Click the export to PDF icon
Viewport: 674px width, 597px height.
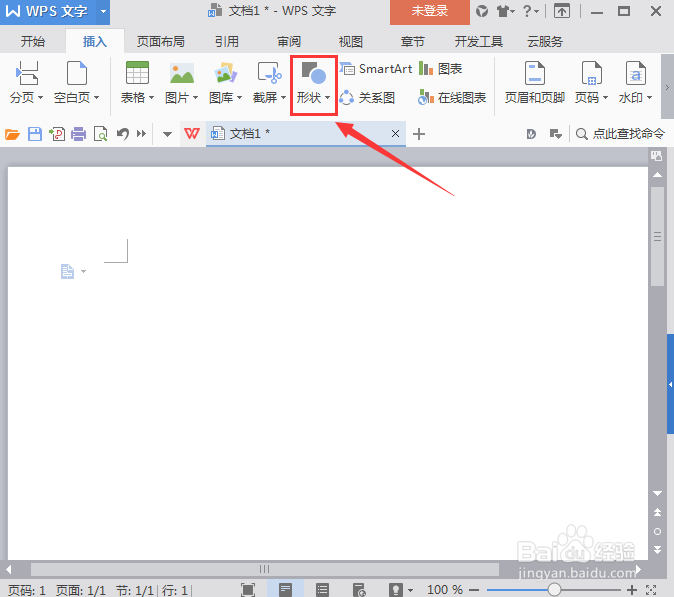point(57,134)
